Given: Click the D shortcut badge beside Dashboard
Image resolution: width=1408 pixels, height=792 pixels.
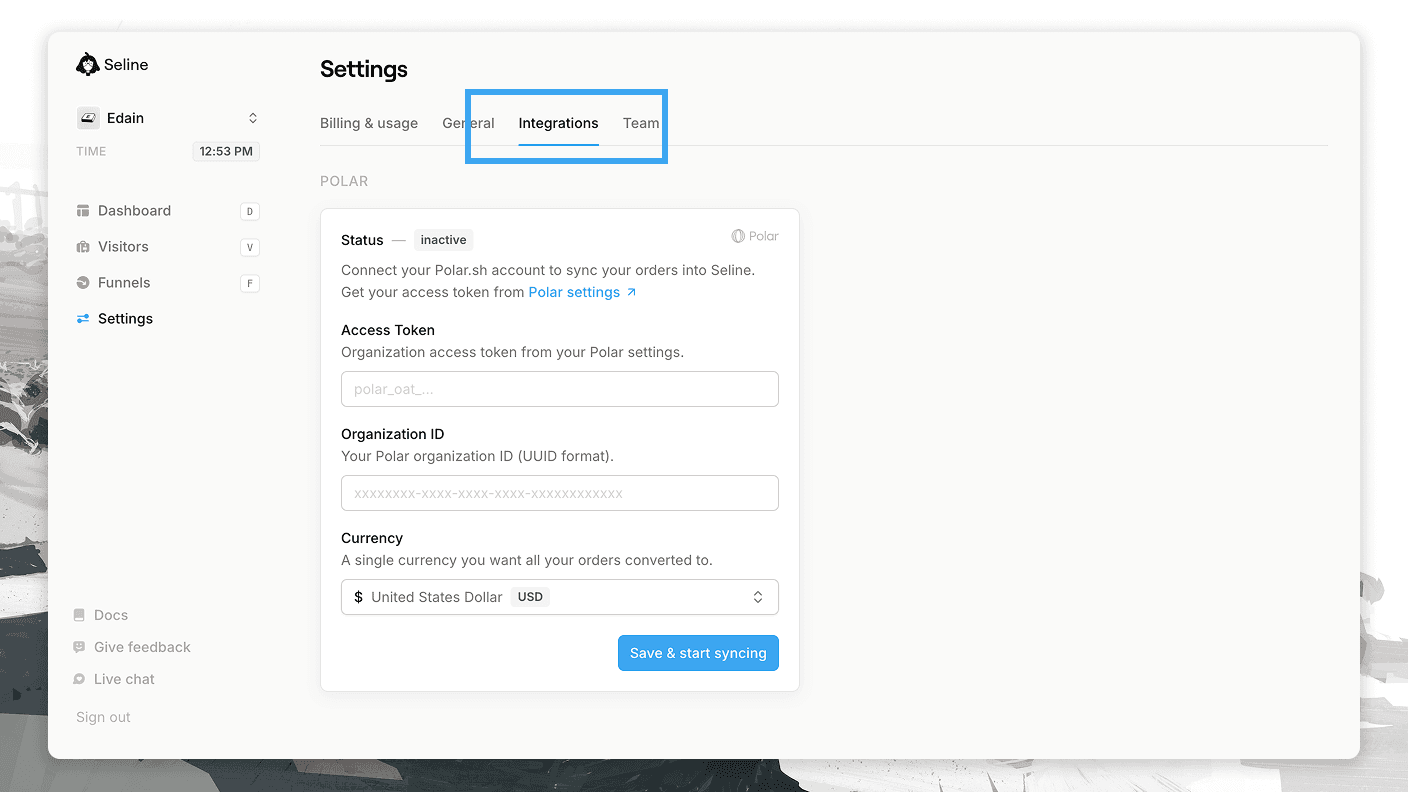Looking at the screenshot, I should pos(250,211).
